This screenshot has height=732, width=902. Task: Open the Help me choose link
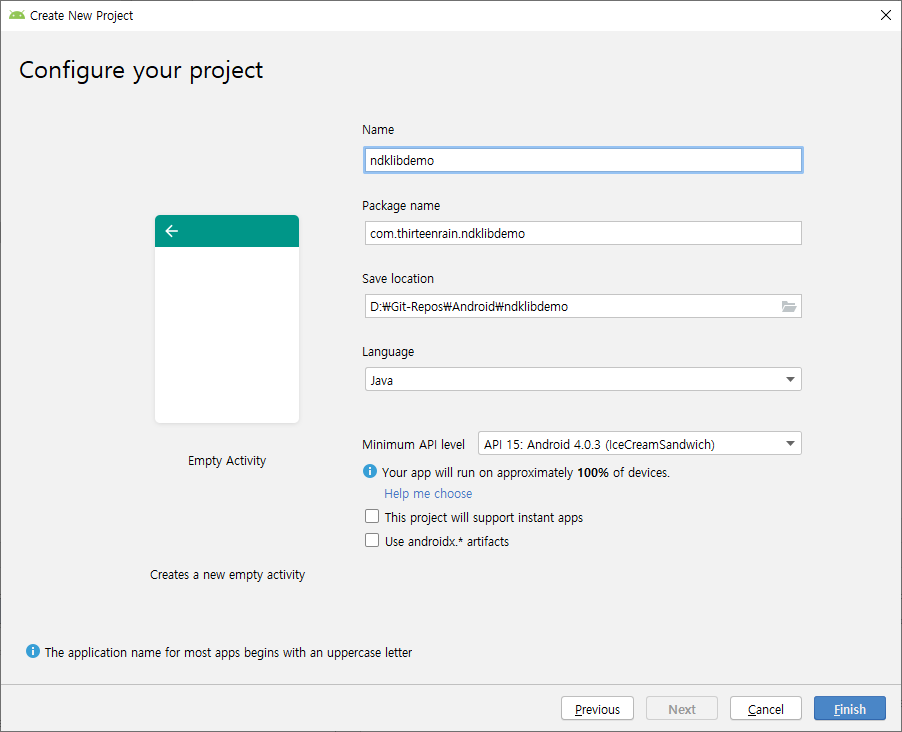(428, 494)
